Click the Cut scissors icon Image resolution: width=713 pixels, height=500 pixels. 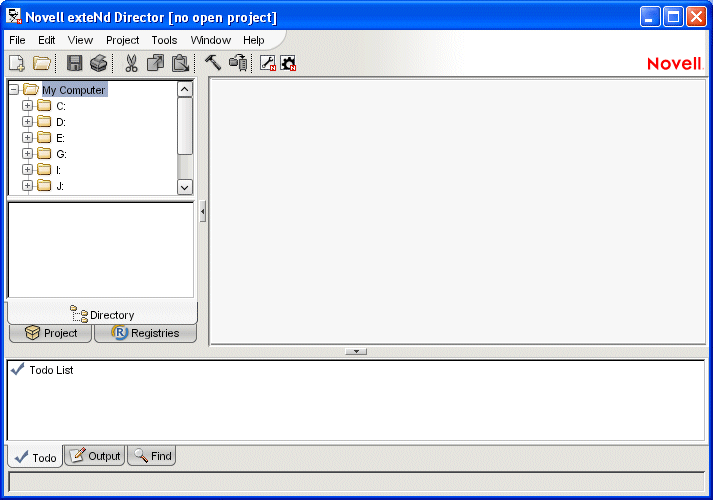coord(131,63)
